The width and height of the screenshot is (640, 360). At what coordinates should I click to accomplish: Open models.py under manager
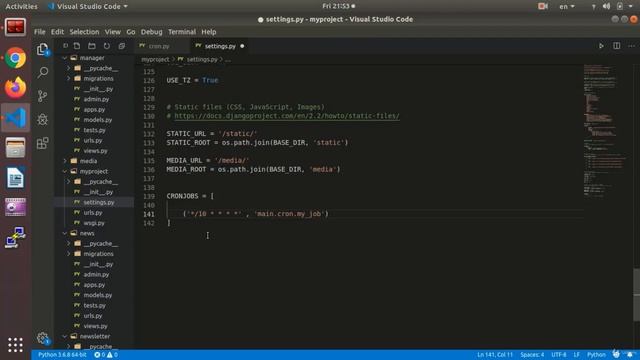tap(98, 120)
